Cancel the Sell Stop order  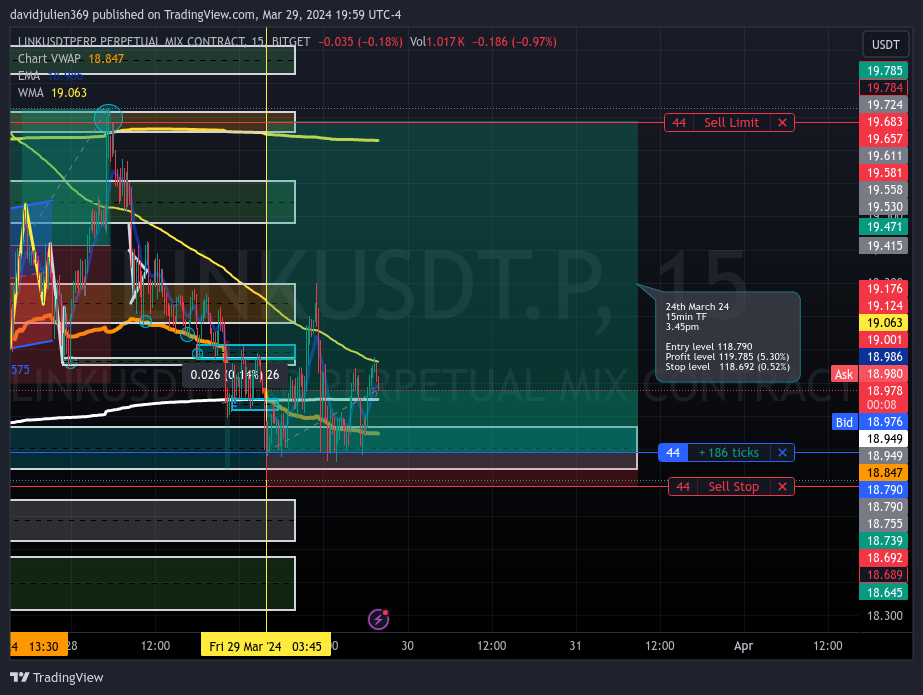click(x=782, y=487)
